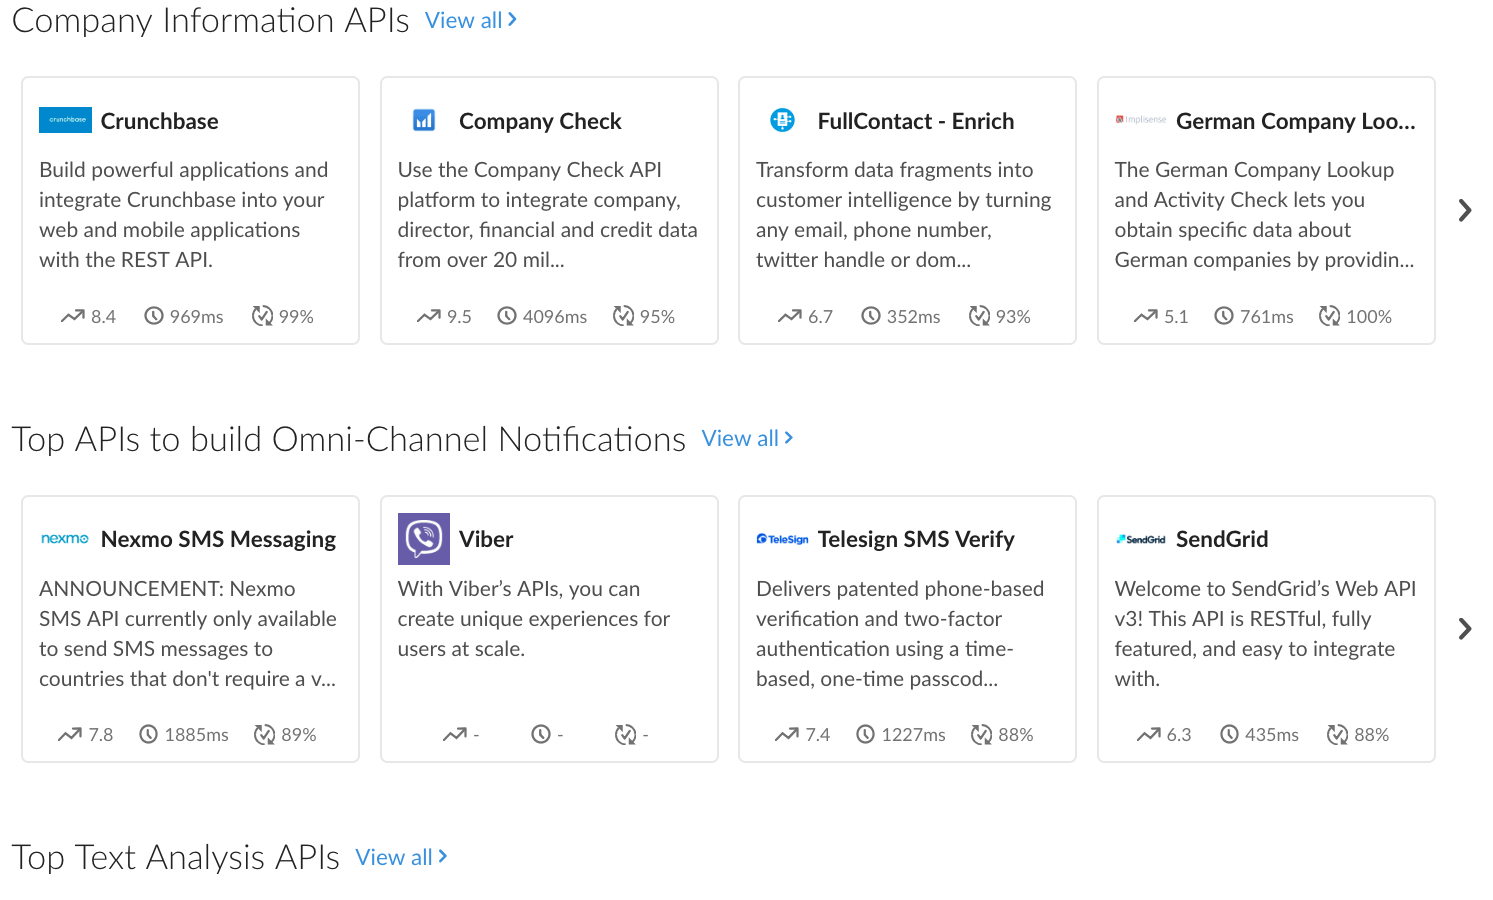Click German Company Lookup trend icon
Image resolution: width=1493 pixels, height=900 pixels.
(x=1146, y=316)
